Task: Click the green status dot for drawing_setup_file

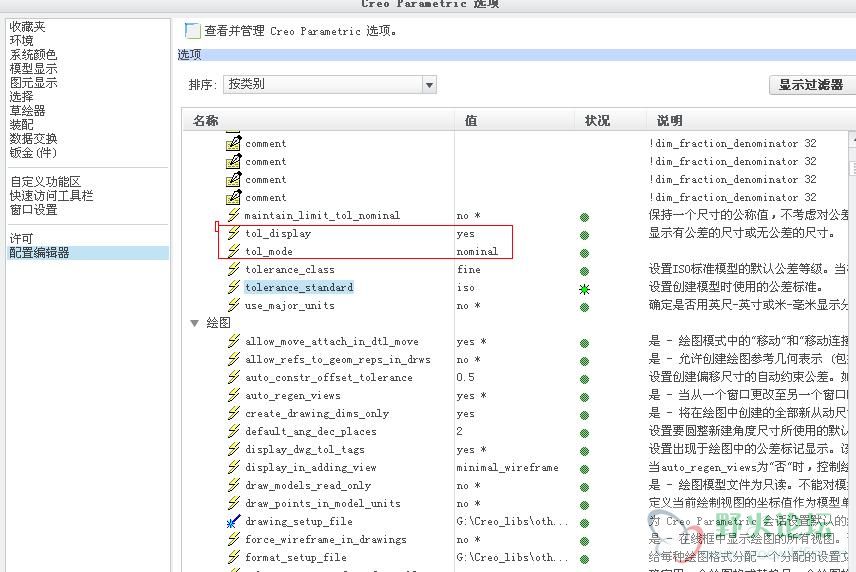Action: 584,523
